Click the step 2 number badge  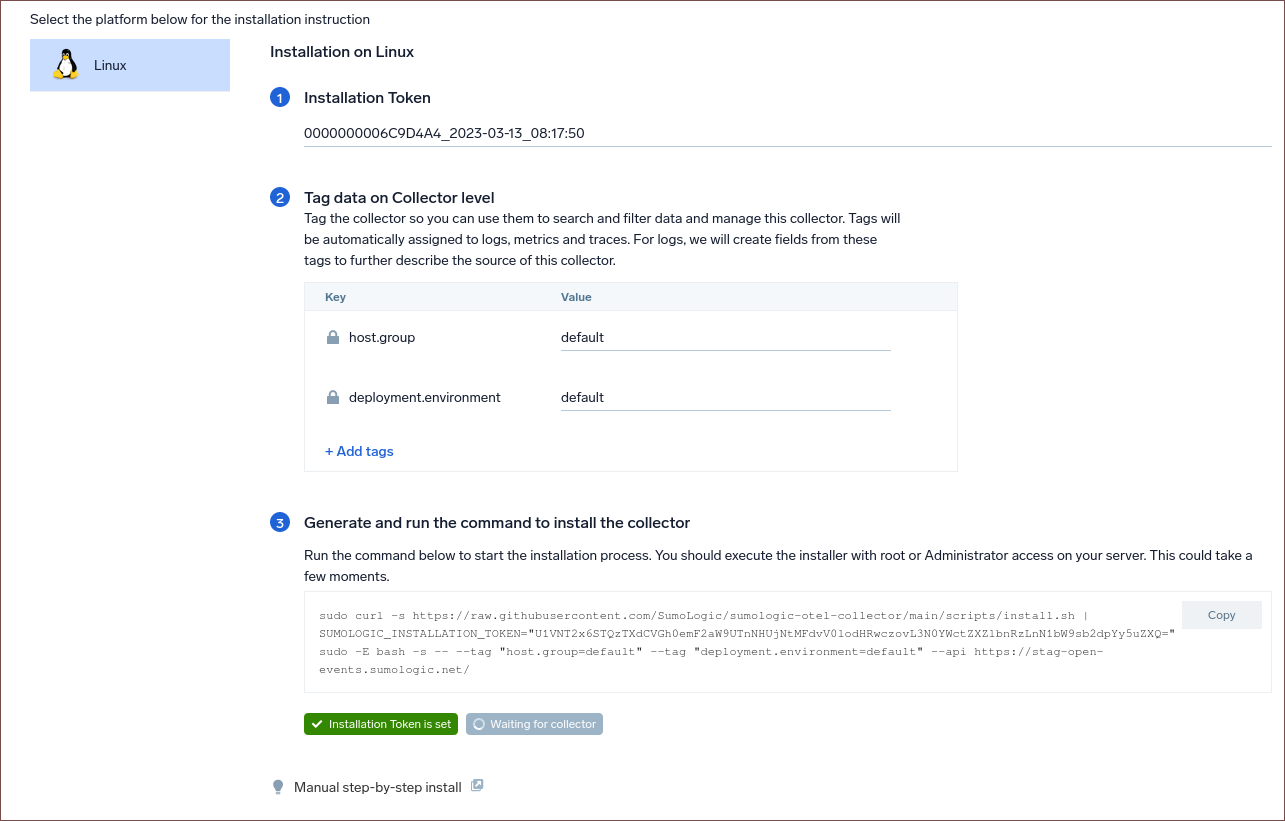pyautogui.click(x=280, y=198)
